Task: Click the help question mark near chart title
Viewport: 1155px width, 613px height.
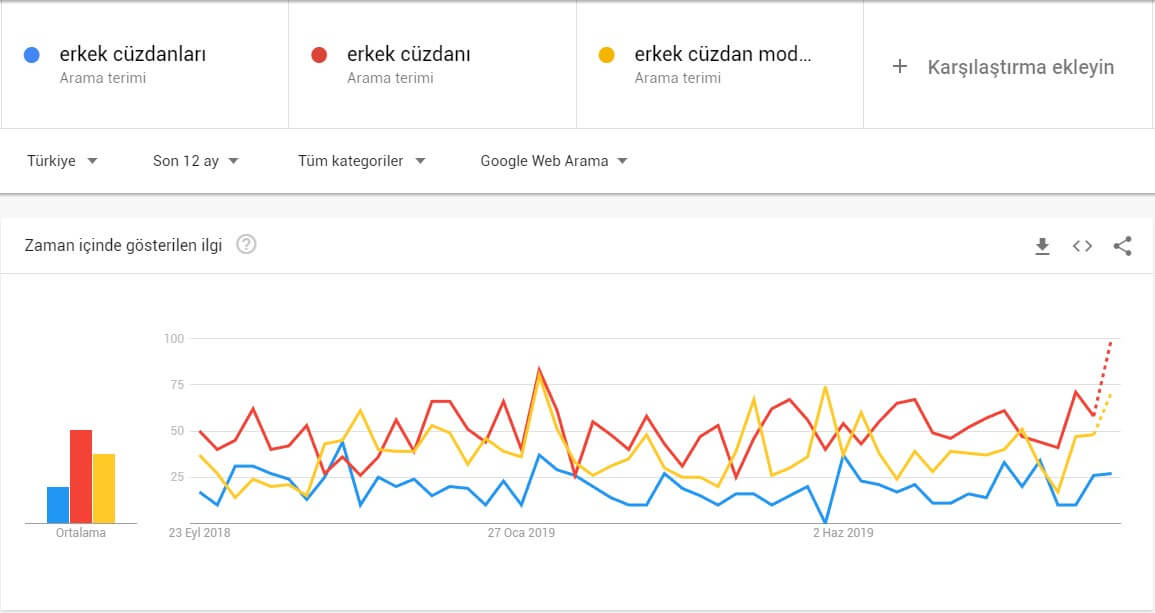Action: 245,243
